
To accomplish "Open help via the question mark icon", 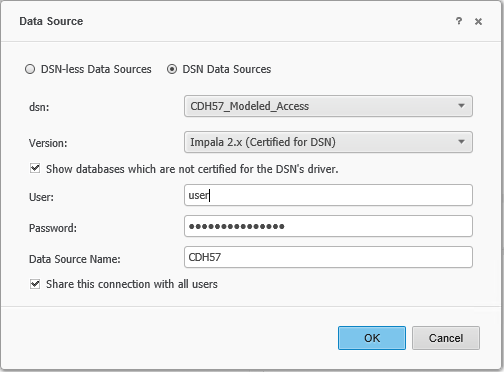I will 459,21.
